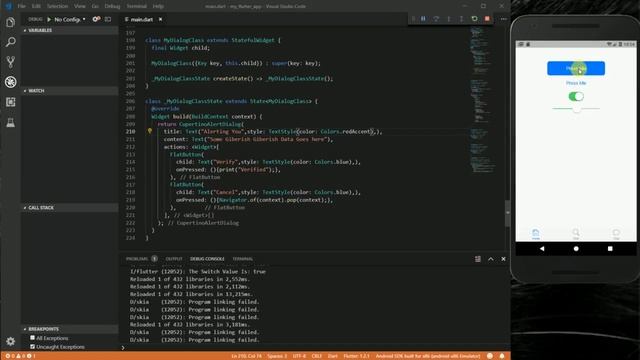Click the Dart language mode status item

[x=333, y=356]
